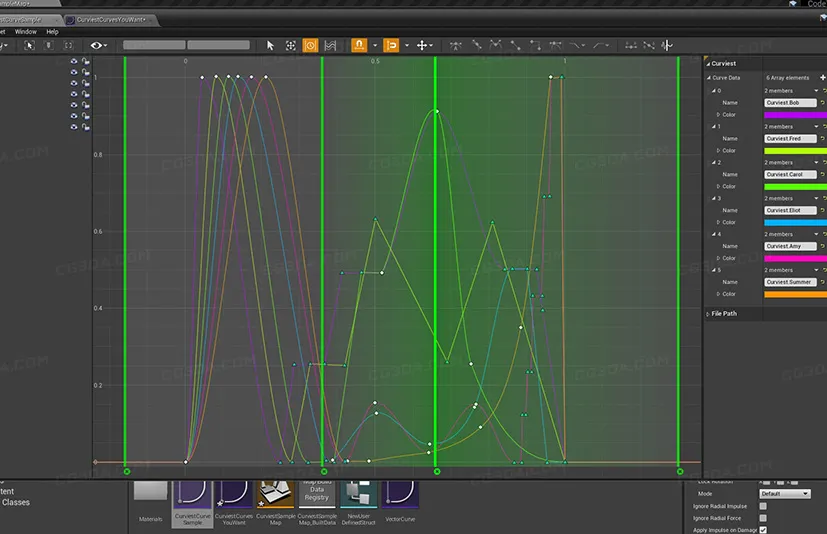Click the flatten tangents icon
The height and width of the screenshot is (534, 827).
(x=631, y=45)
